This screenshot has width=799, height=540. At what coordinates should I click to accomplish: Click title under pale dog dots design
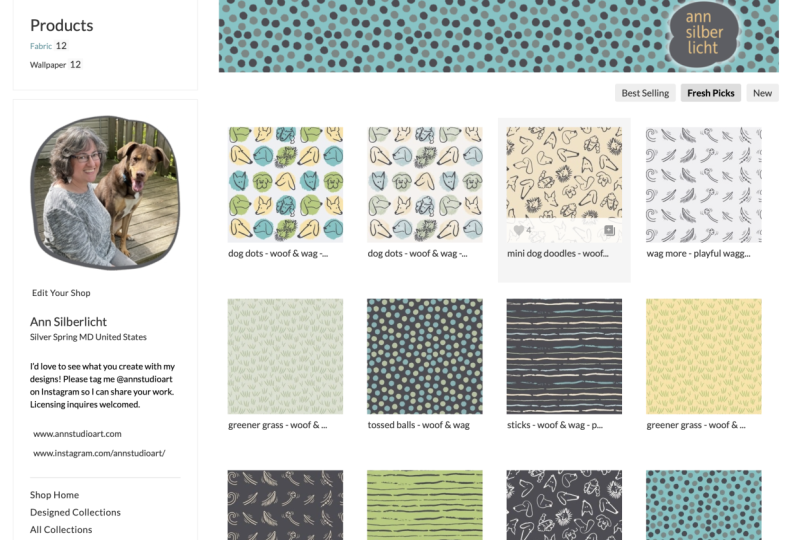417,253
